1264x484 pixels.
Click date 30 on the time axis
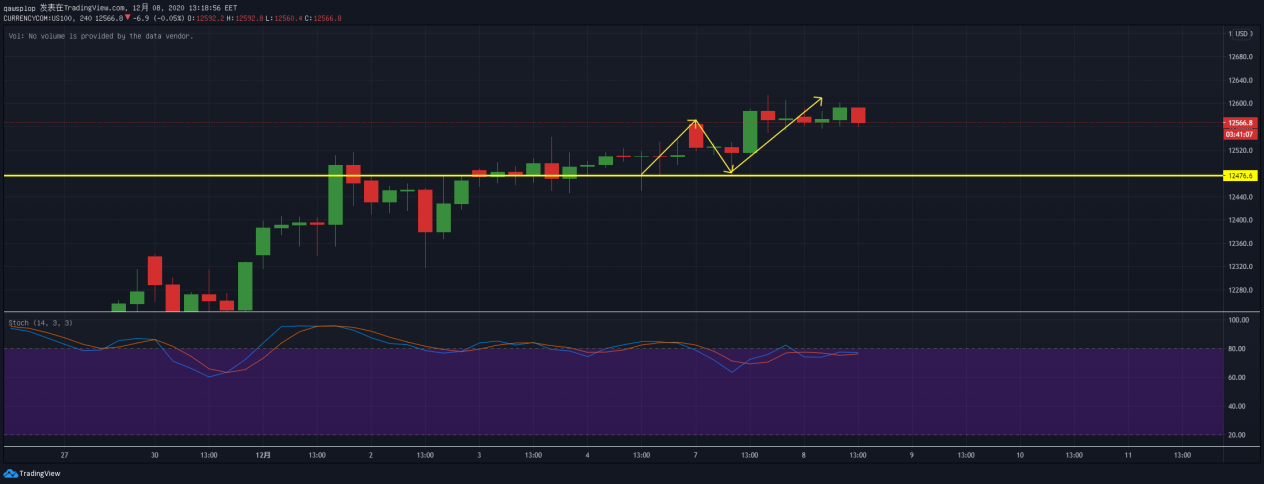154,454
